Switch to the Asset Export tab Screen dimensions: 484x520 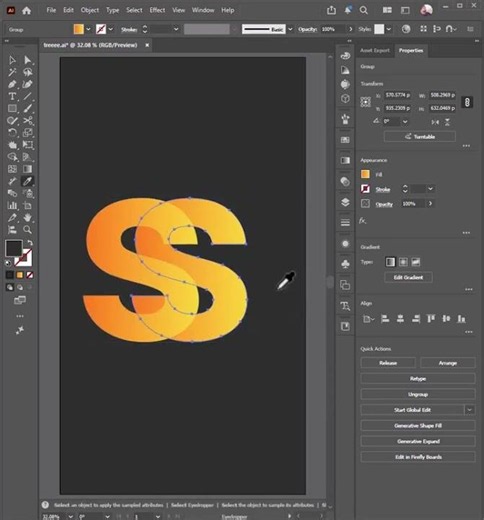(x=375, y=50)
